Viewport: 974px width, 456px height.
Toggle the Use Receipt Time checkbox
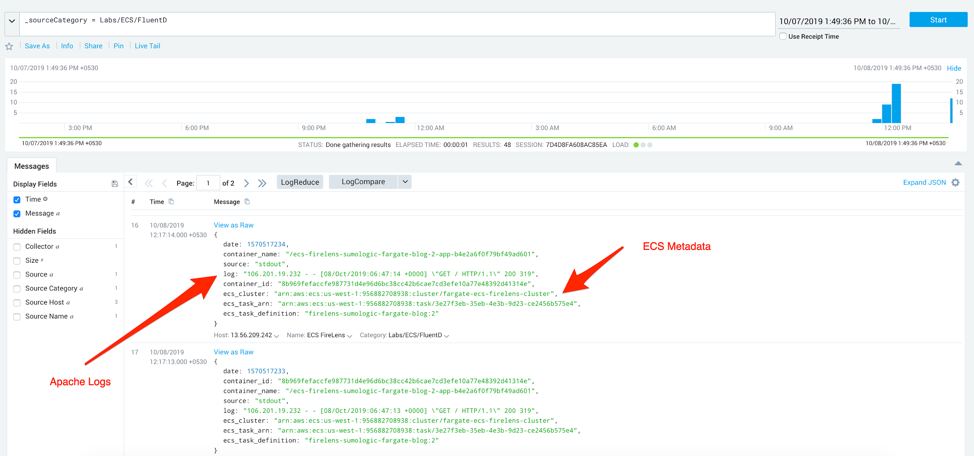pyautogui.click(x=783, y=37)
